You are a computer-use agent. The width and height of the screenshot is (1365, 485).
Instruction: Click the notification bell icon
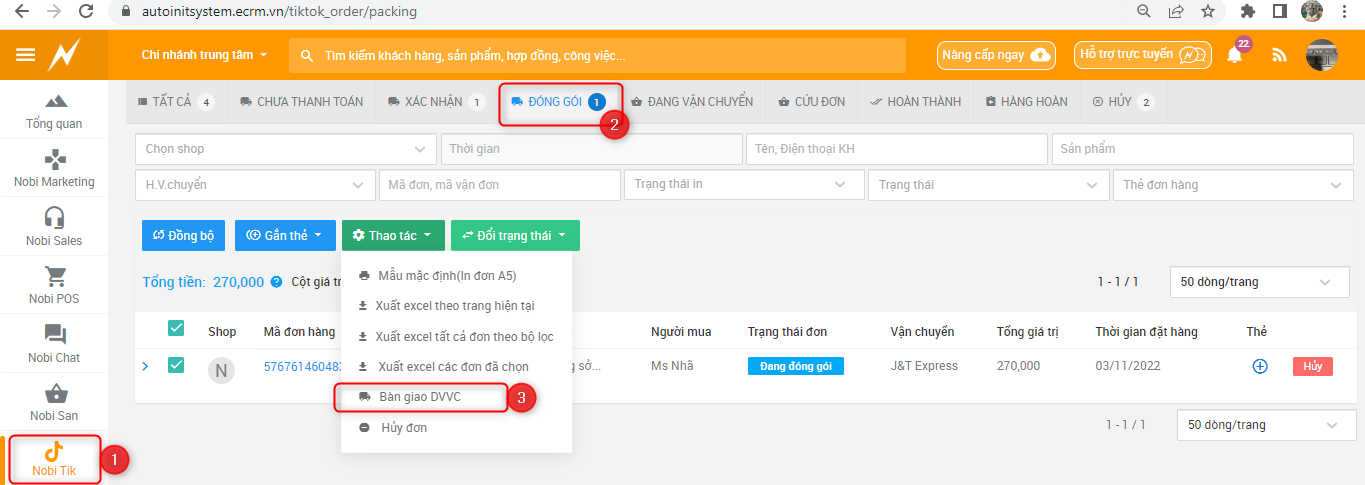tap(1235, 56)
